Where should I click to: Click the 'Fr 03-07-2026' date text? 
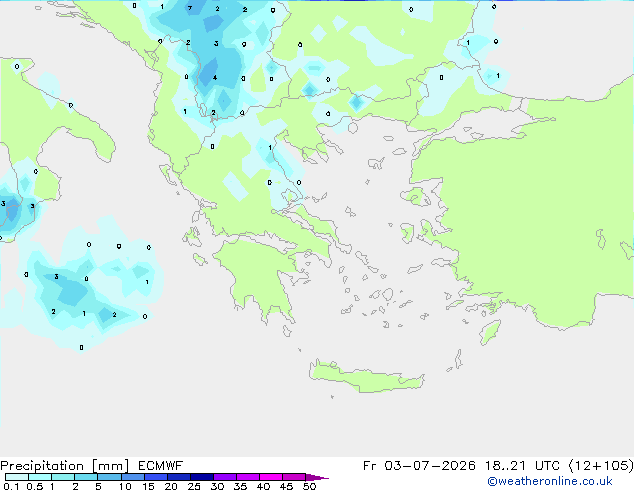419,466
